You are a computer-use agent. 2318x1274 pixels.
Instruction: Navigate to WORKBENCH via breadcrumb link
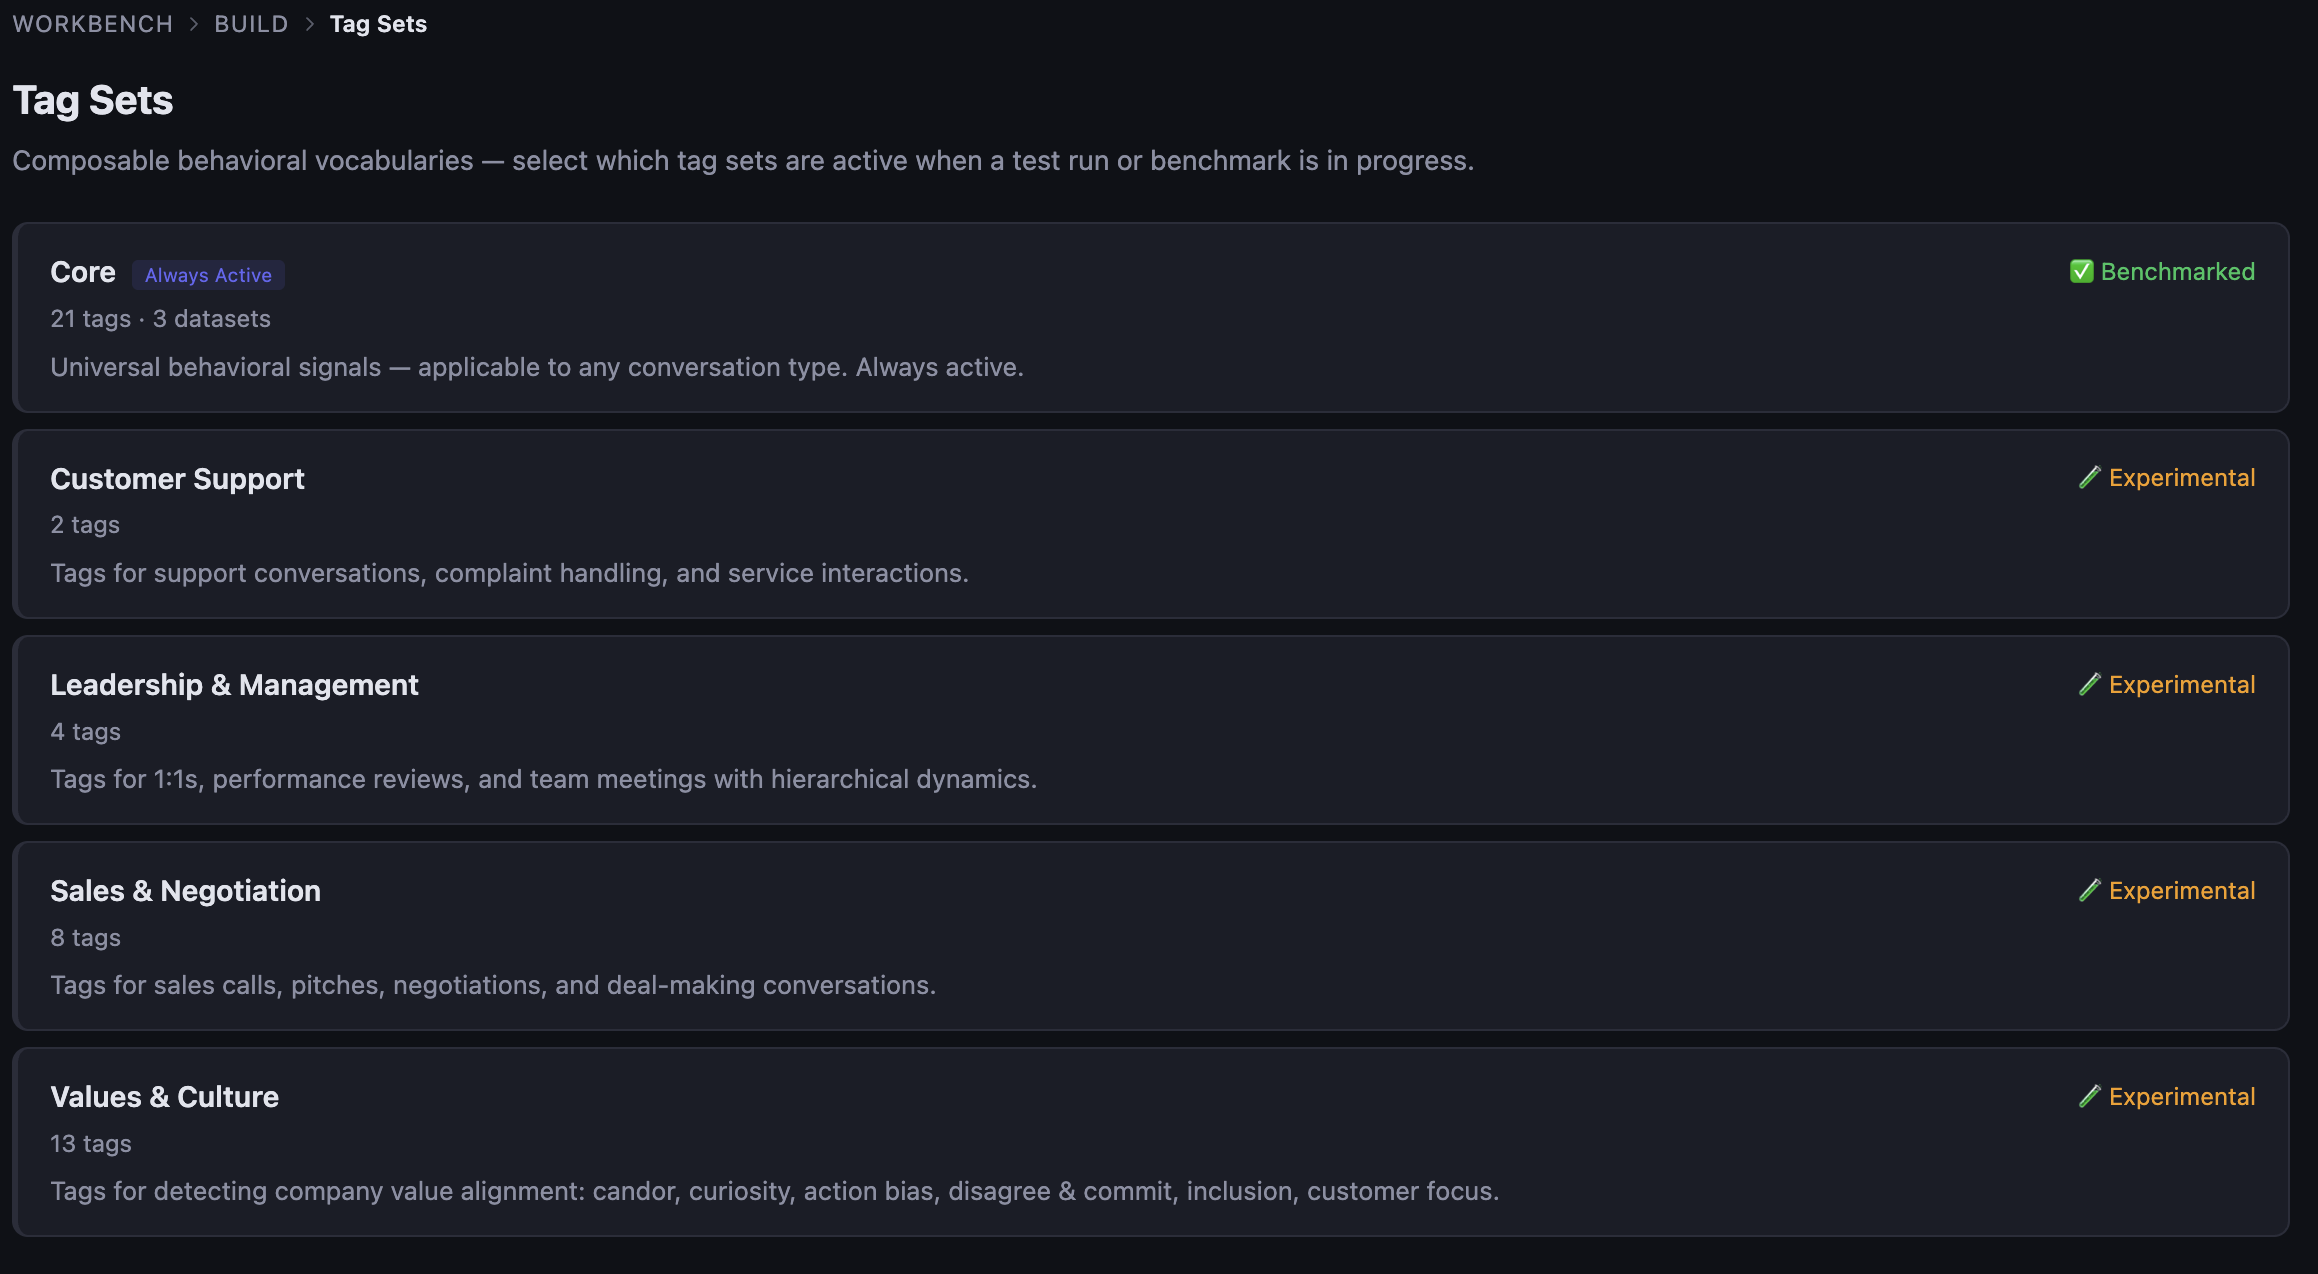pos(92,23)
